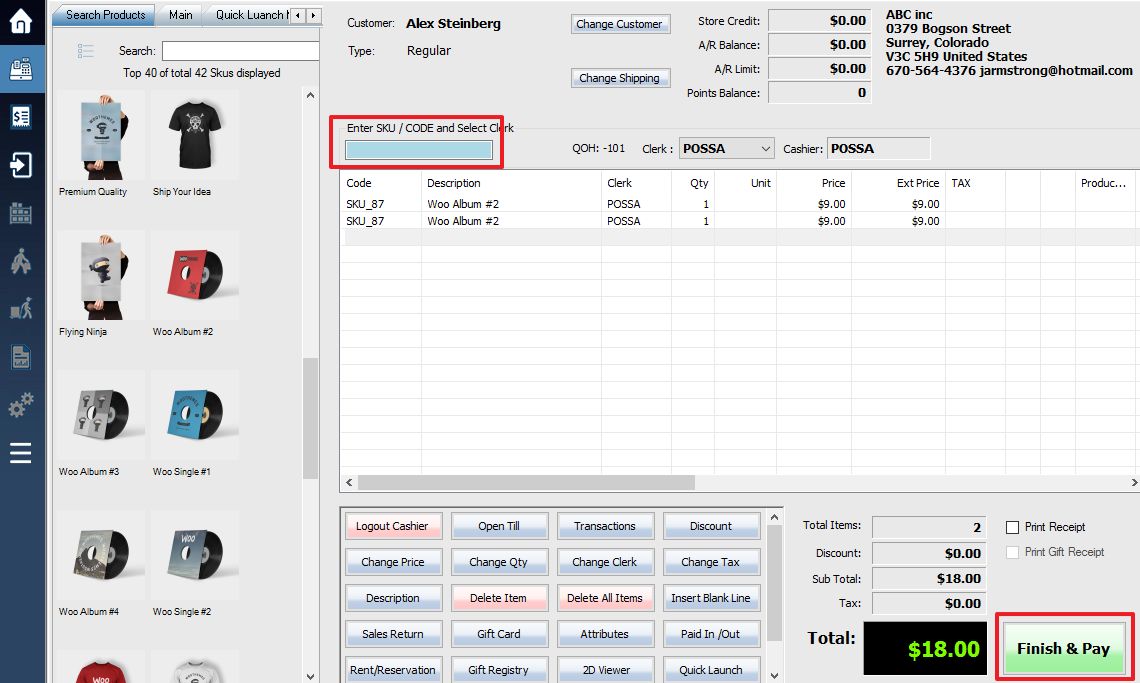This screenshot has width=1140, height=683.
Task: Click the Discount button
Action: [x=711, y=526]
